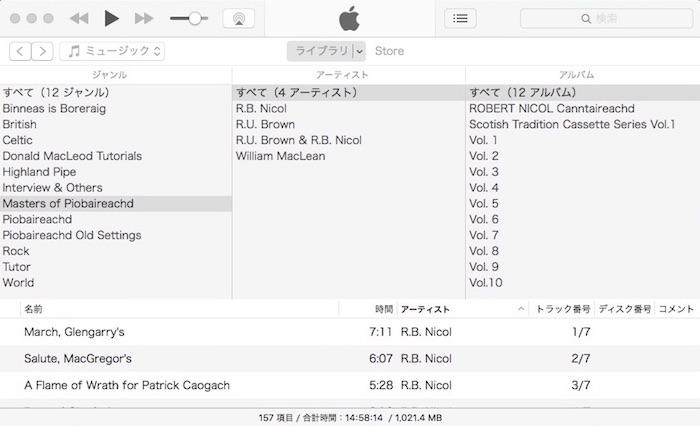Adjust the volume slider knob

[x=192, y=18]
